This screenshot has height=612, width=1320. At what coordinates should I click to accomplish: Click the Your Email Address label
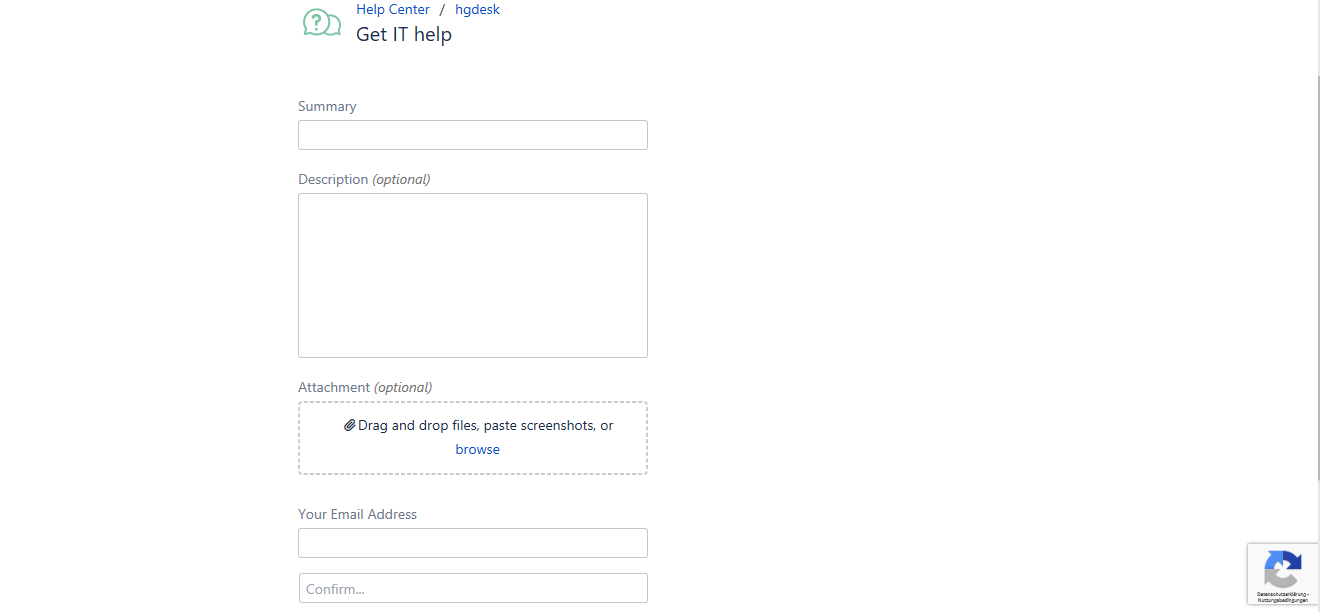point(357,514)
